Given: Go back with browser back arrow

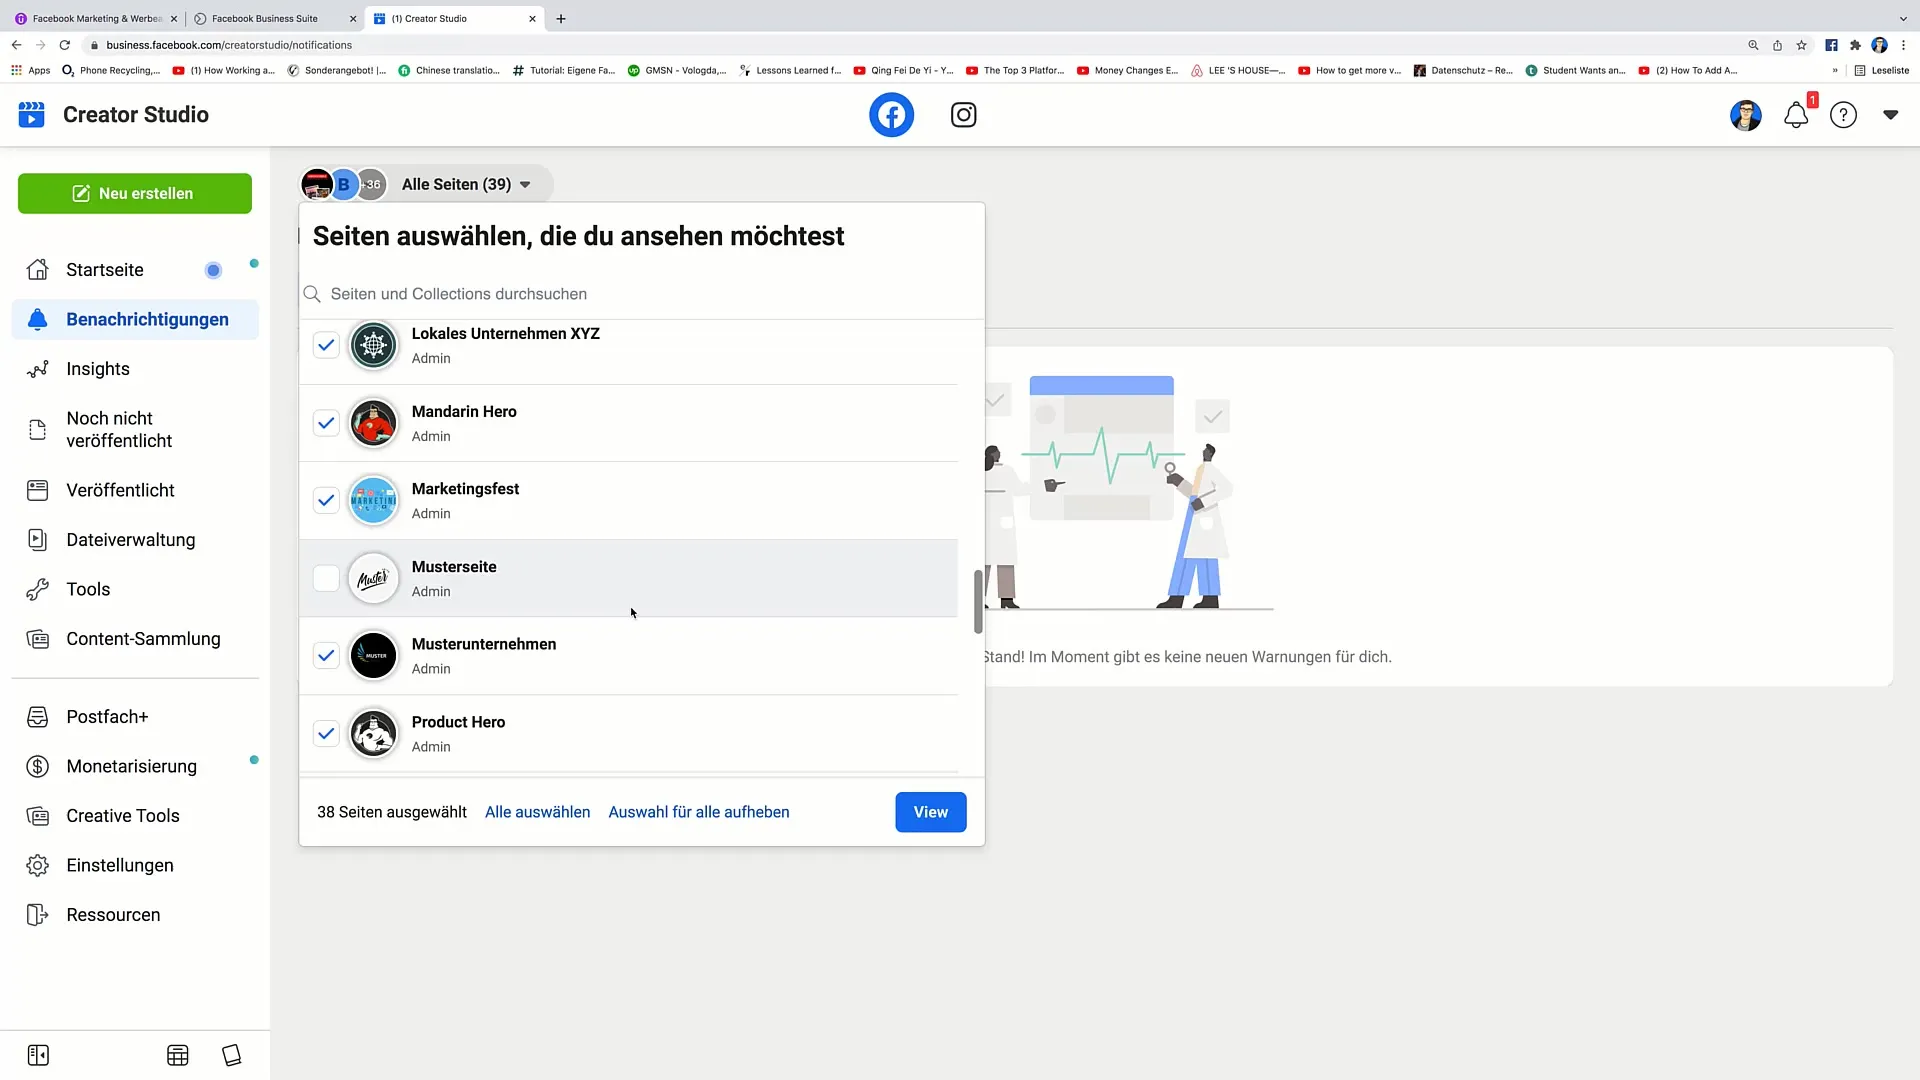Looking at the screenshot, I should [x=17, y=45].
